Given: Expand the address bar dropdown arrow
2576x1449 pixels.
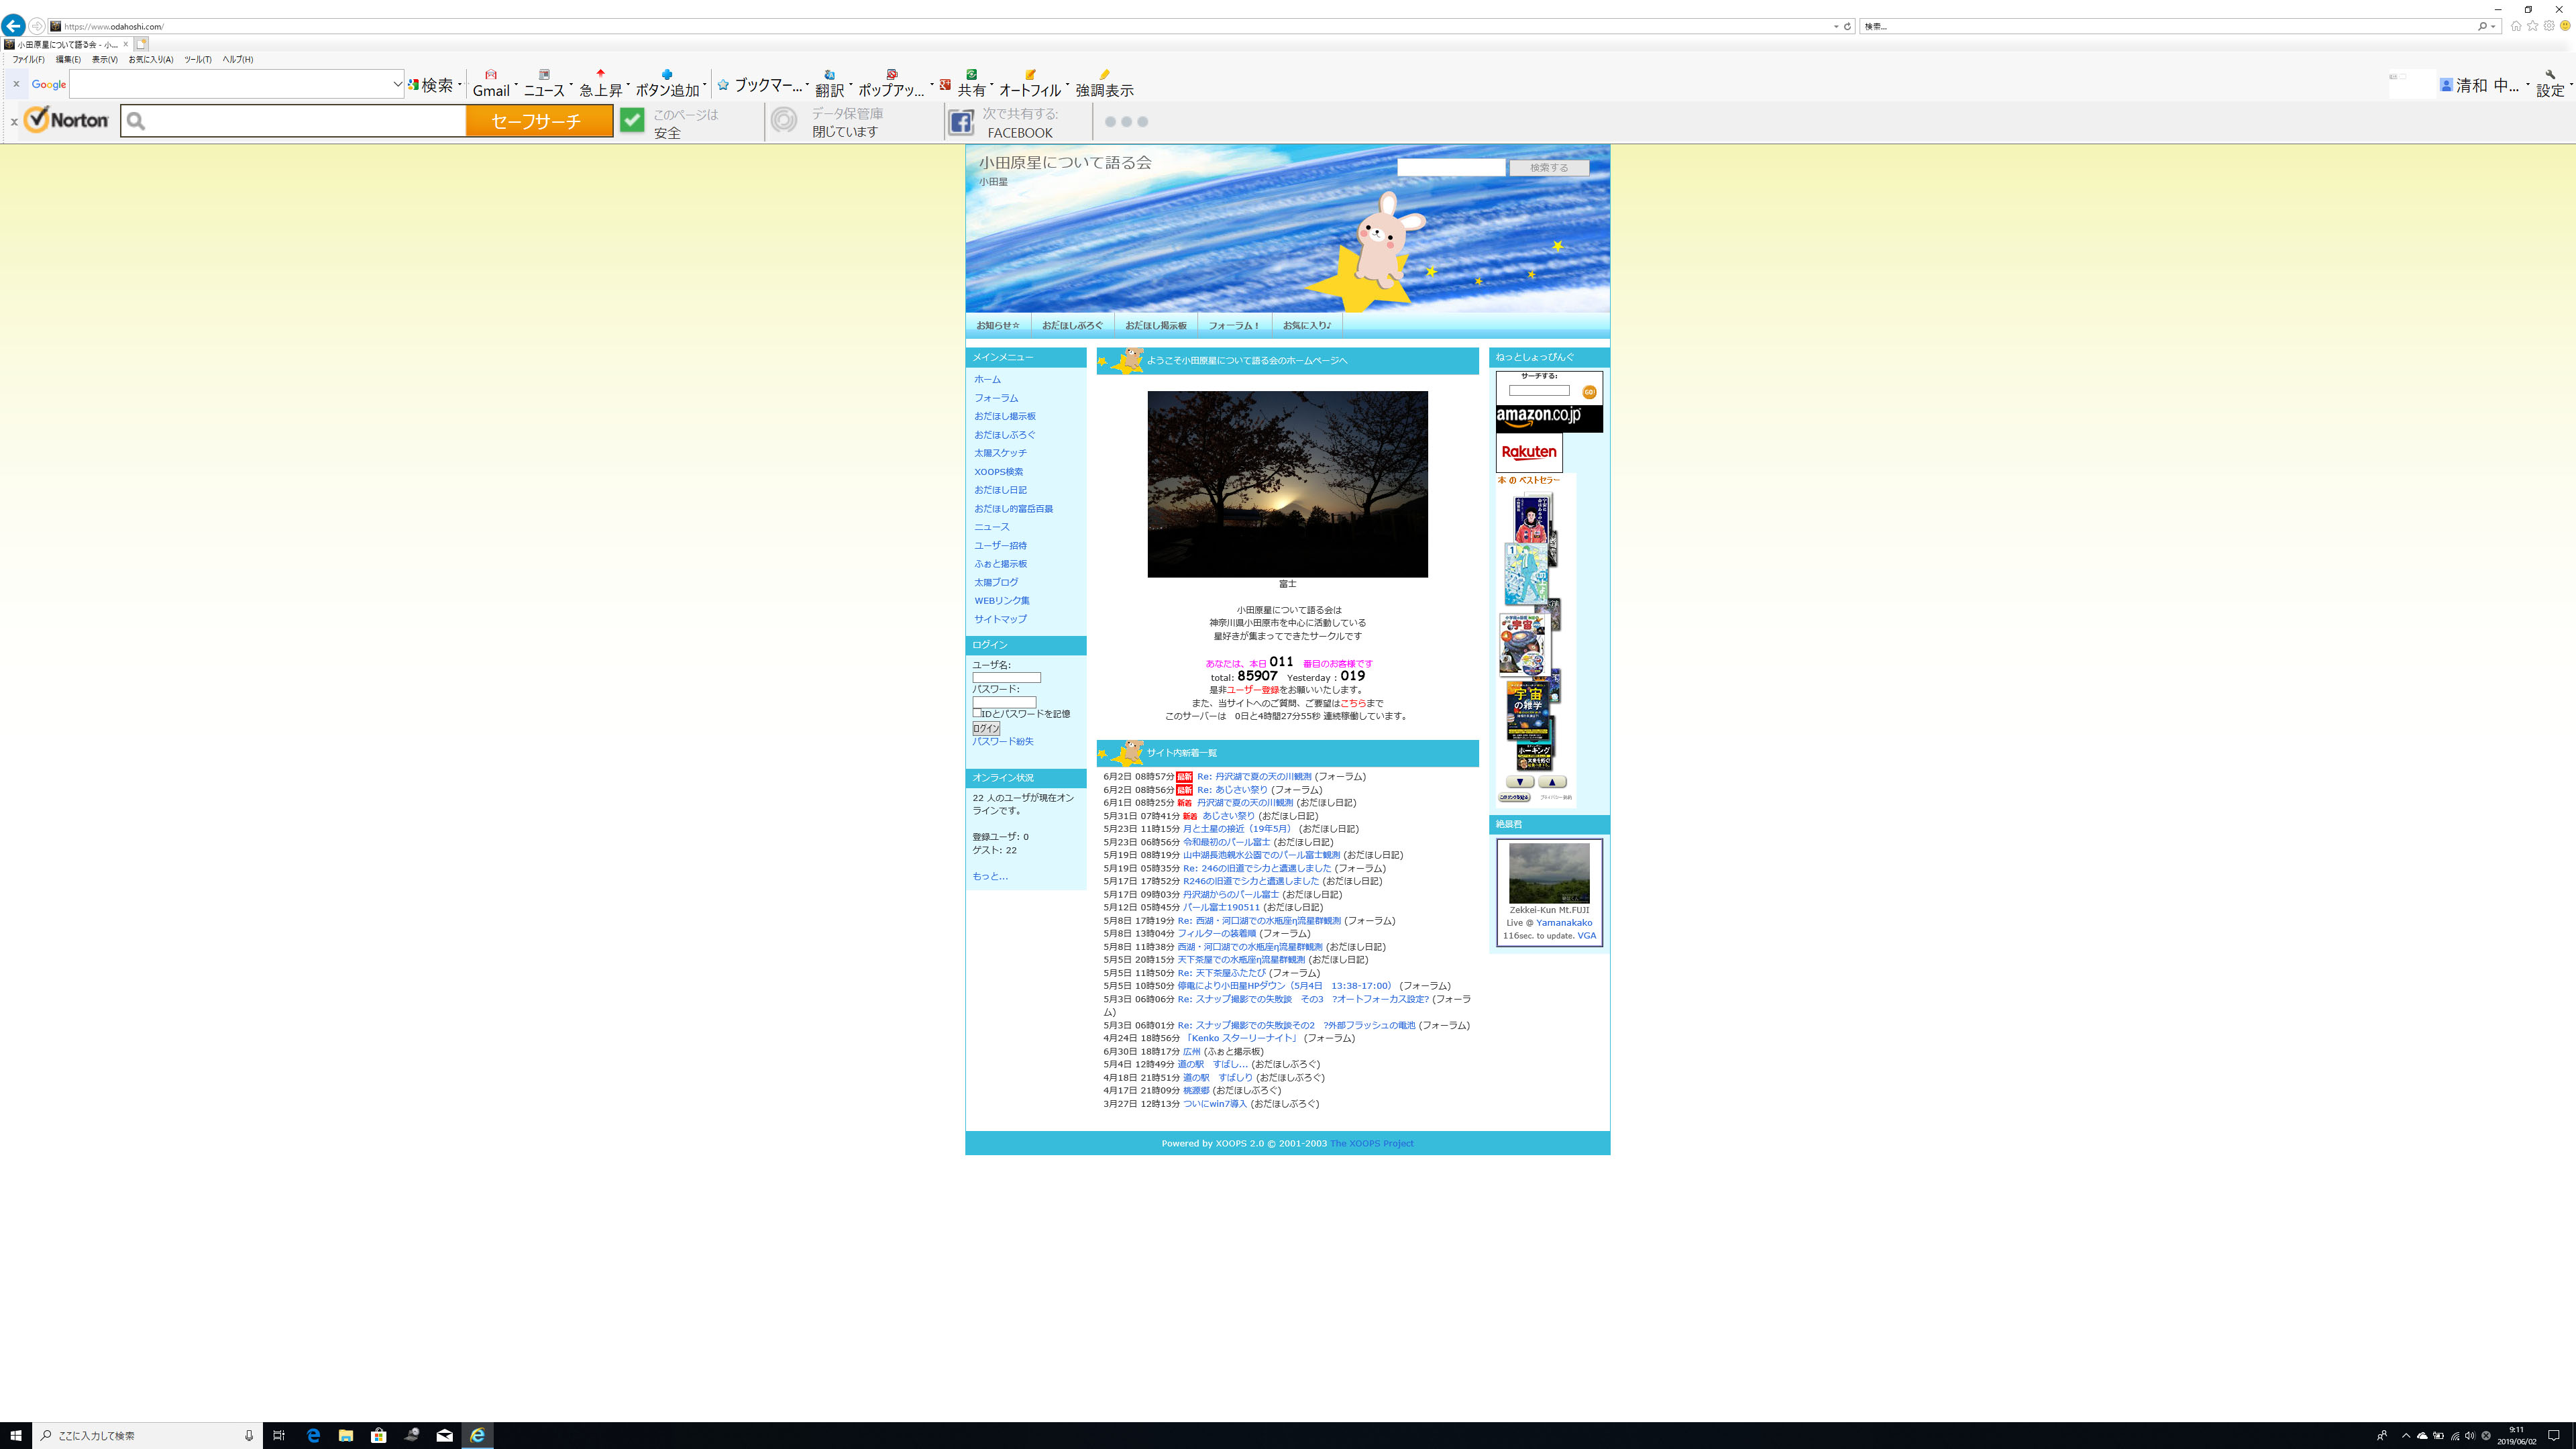Looking at the screenshot, I should point(1836,27).
